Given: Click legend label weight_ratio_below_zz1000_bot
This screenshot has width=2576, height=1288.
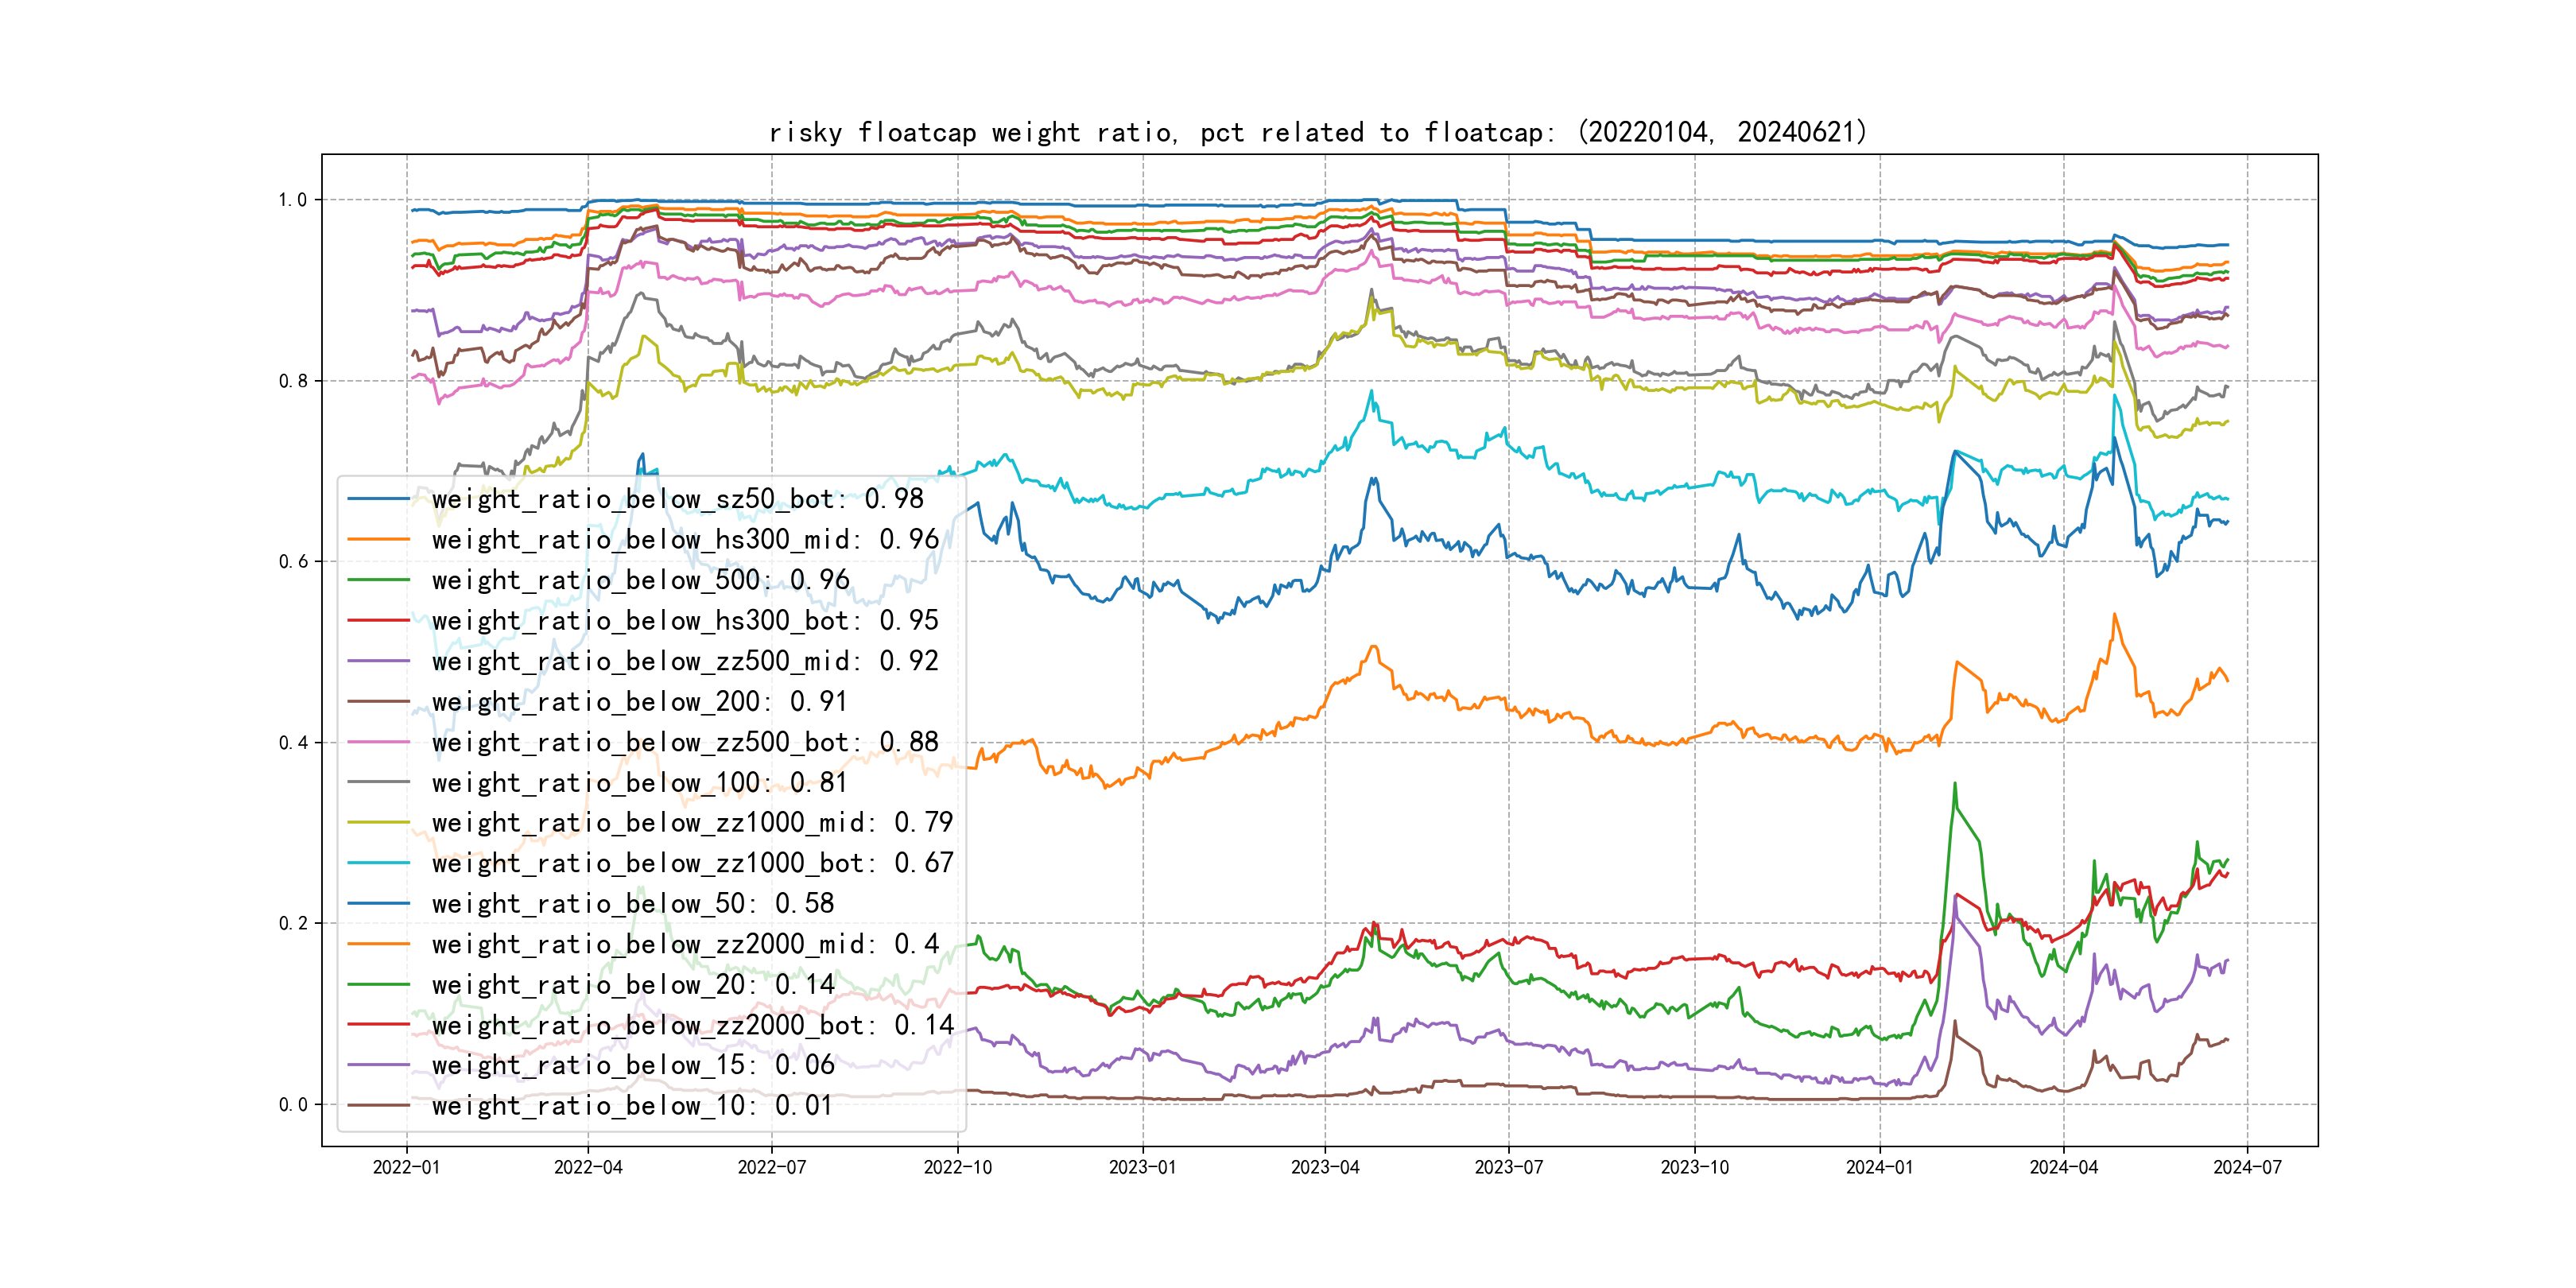Looking at the screenshot, I should tap(692, 863).
